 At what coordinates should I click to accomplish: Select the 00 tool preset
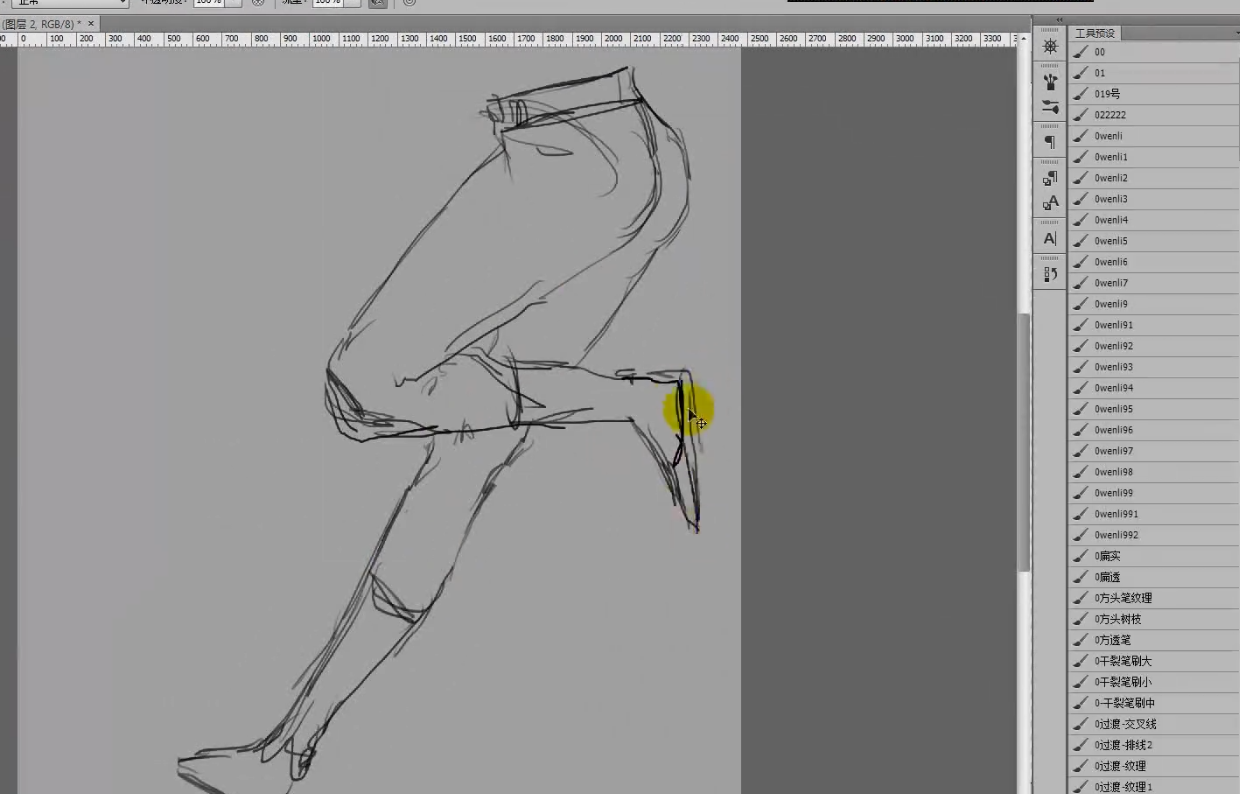pos(1153,52)
